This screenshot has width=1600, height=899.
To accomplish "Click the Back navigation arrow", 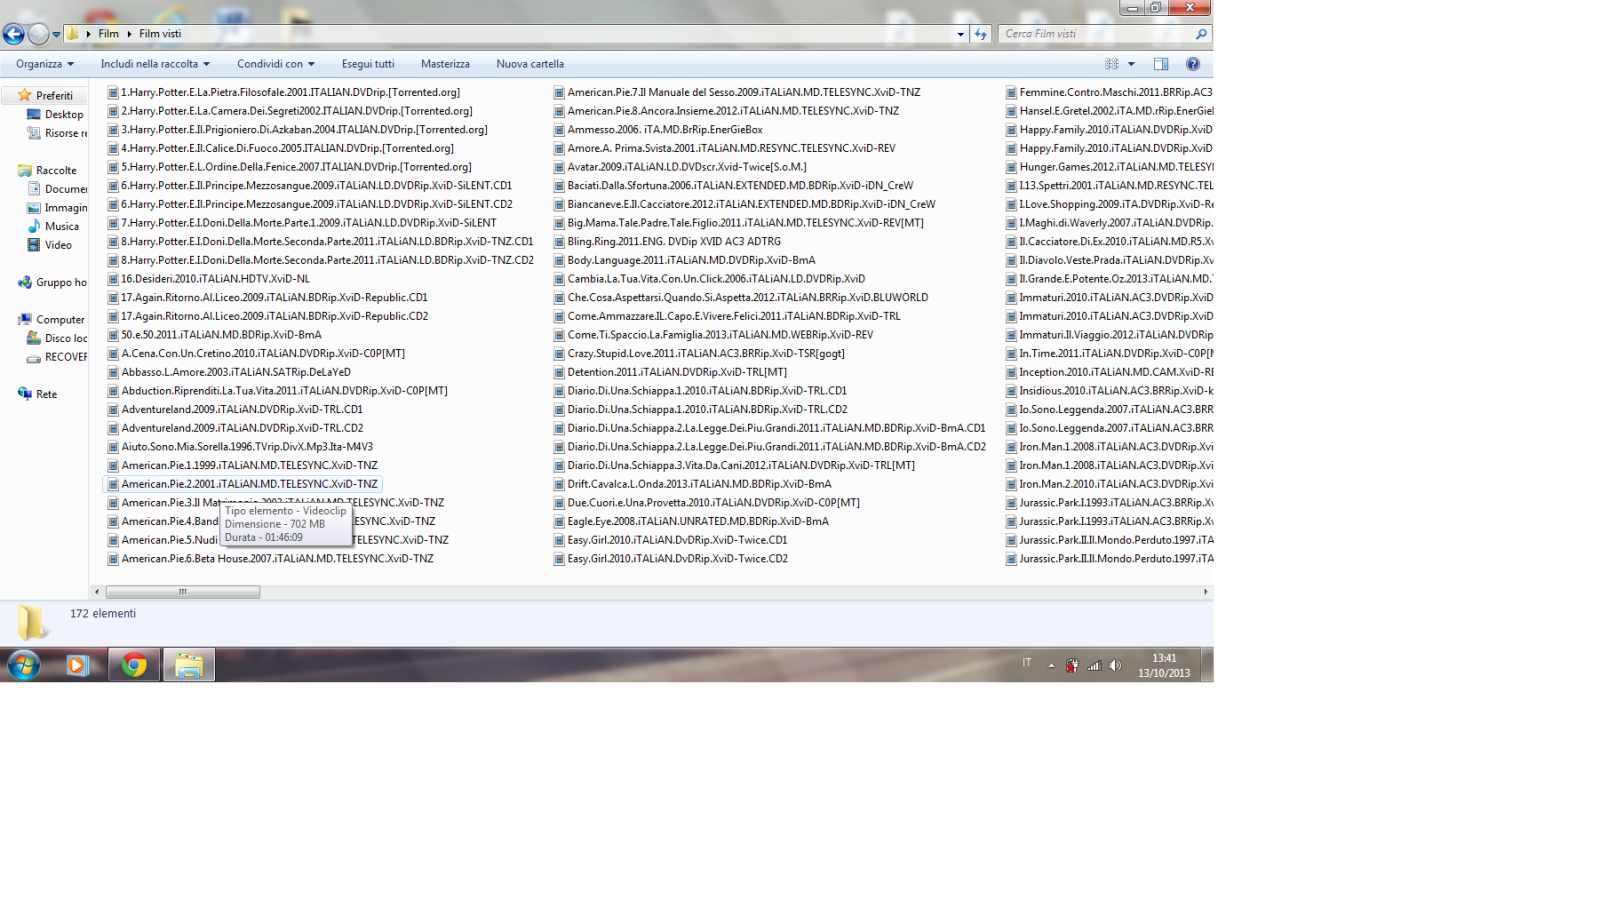I will [14, 34].
